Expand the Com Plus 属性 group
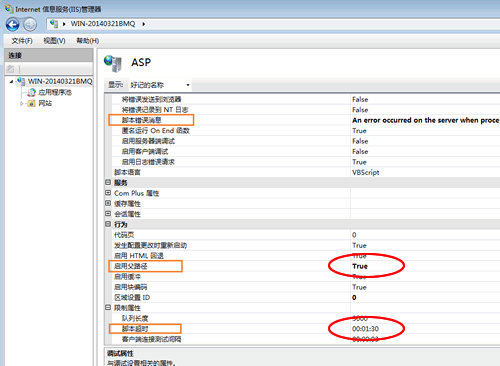 (x=108, y=193)
